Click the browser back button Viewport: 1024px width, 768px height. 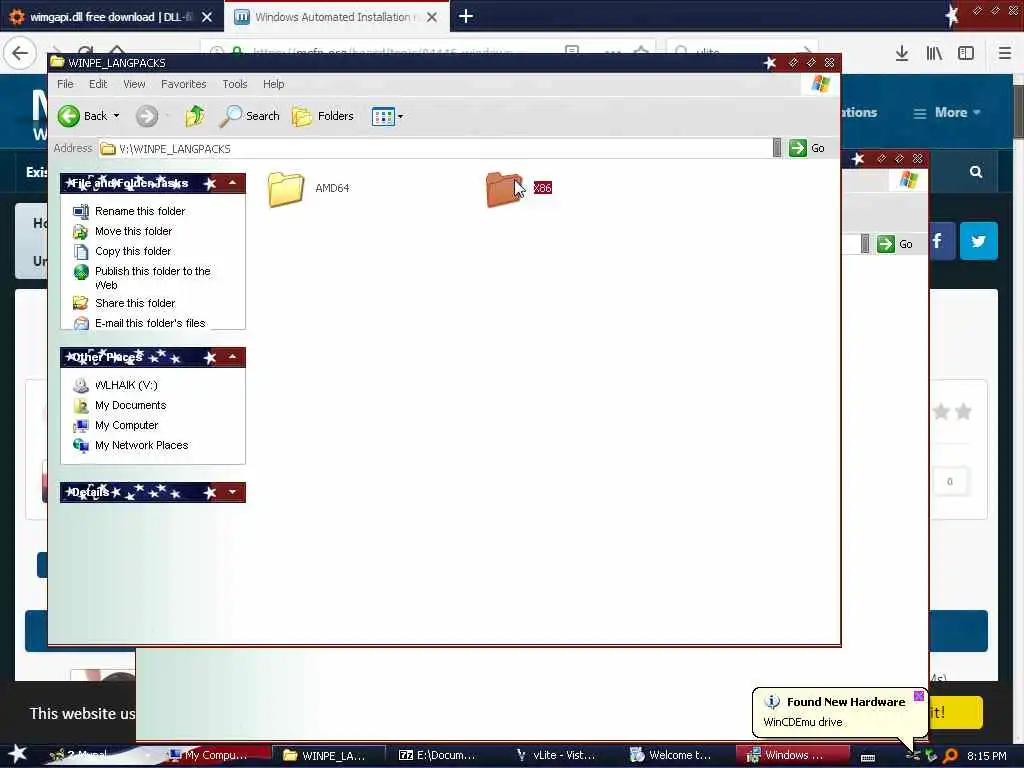coord(20,53)
